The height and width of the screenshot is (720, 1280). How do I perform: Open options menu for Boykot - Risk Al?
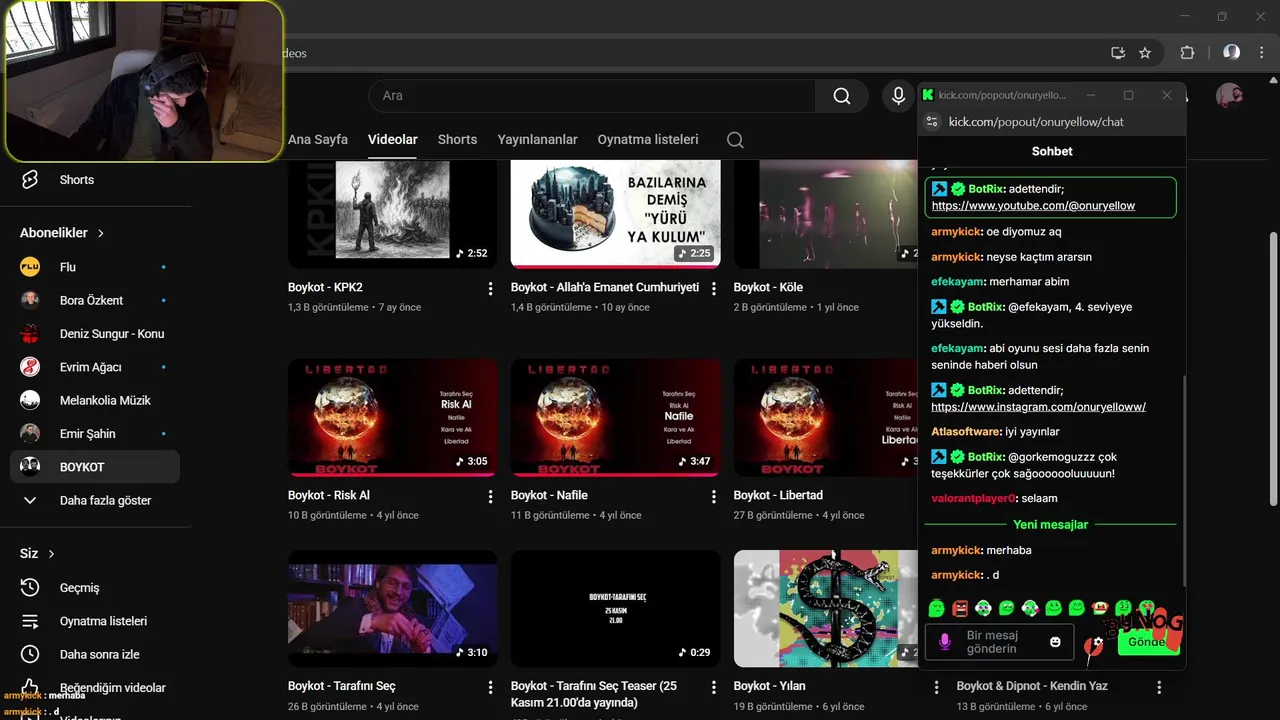[490, 497]
